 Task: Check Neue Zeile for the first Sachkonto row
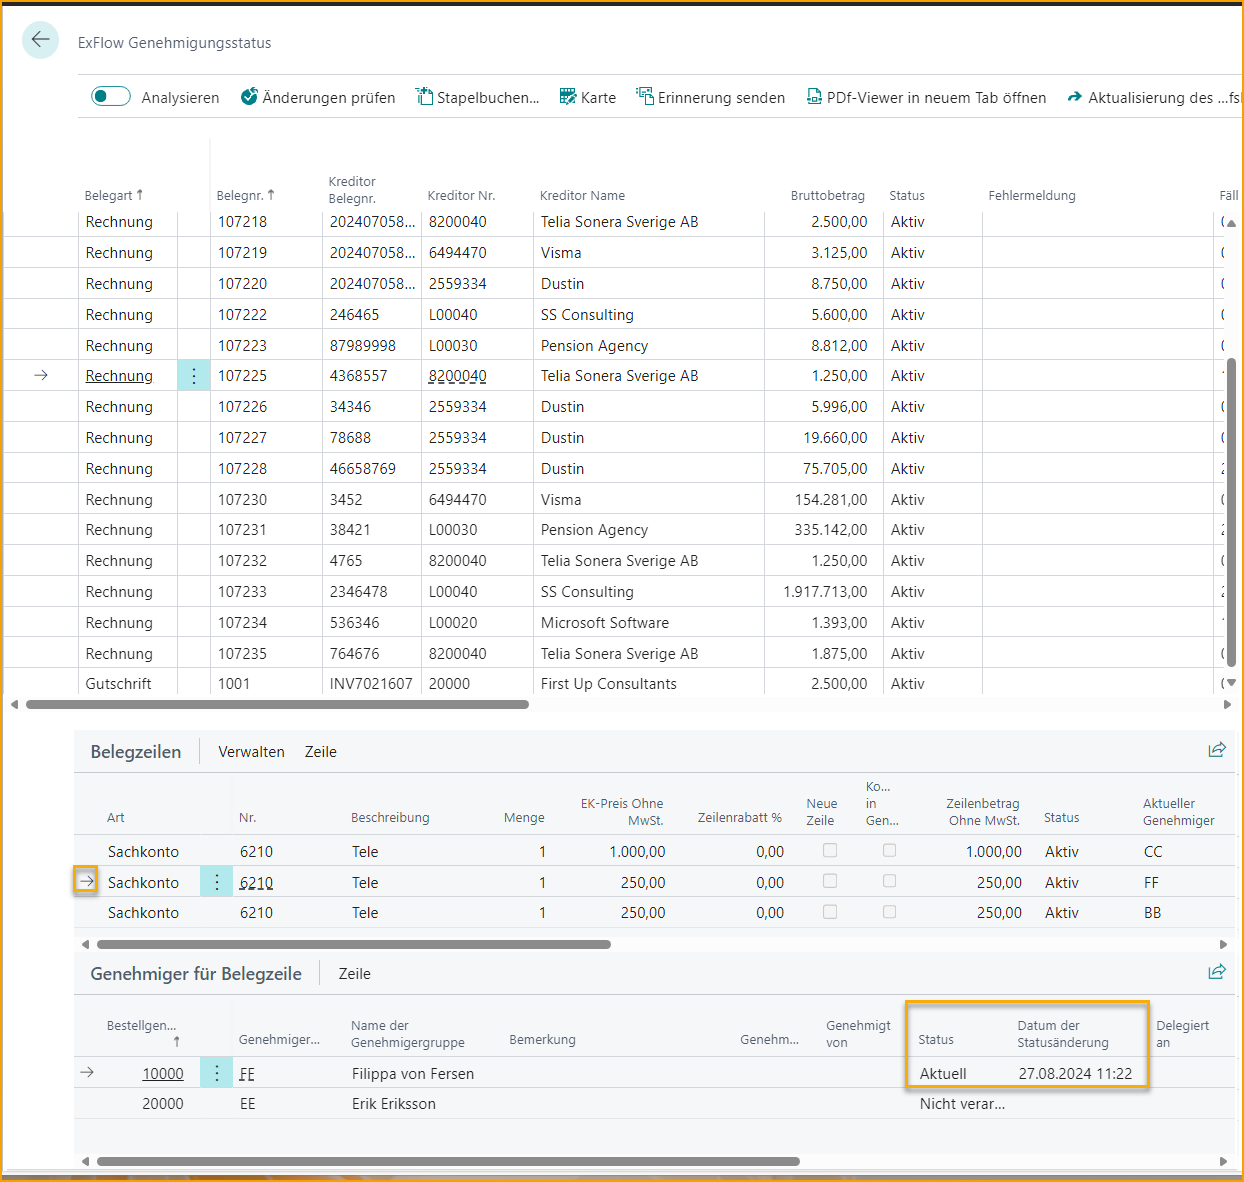pyautogui.click(x=829, y=849)
